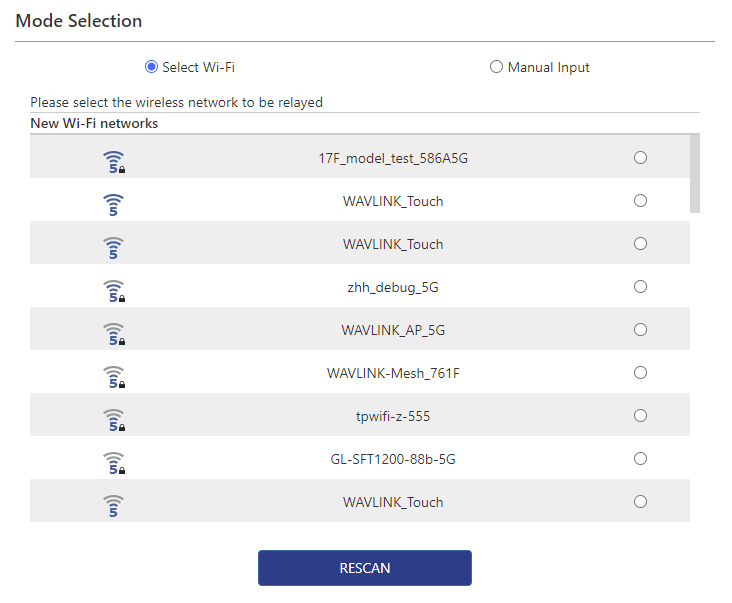Click the network list vertical scrollbar thumb
This screenshot has height=603, width=732.
tap(695, 174)
